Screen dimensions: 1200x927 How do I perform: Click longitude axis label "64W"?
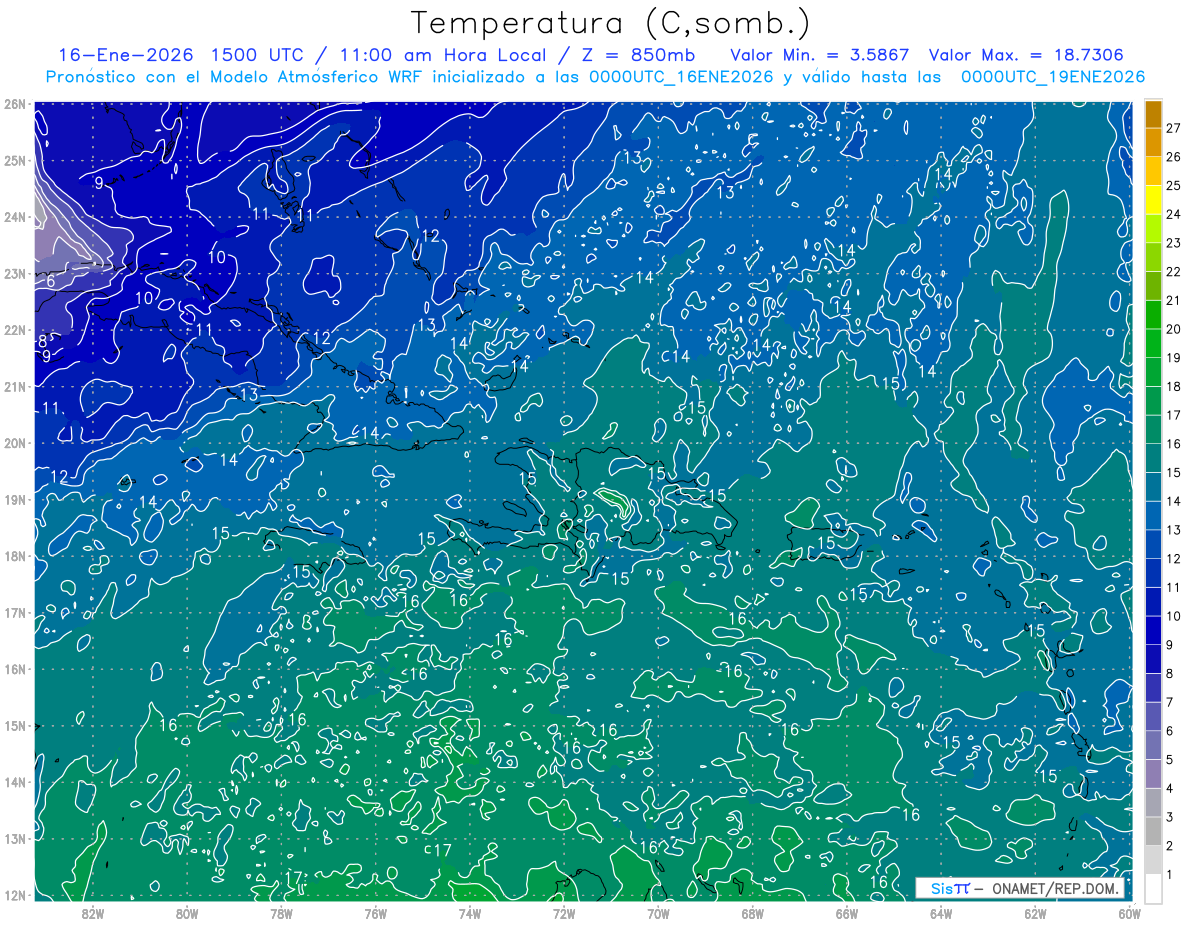(941, 913)
